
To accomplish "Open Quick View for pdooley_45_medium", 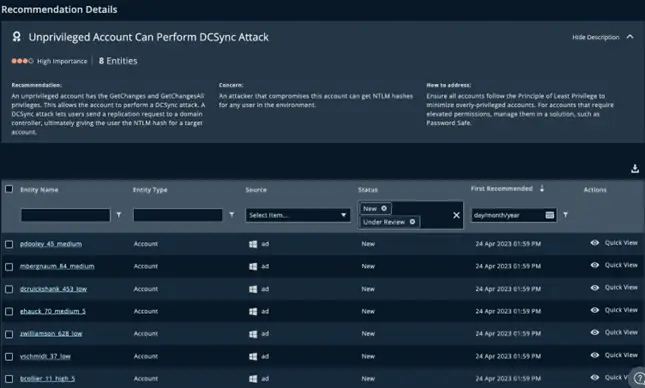I will (621, 243).
